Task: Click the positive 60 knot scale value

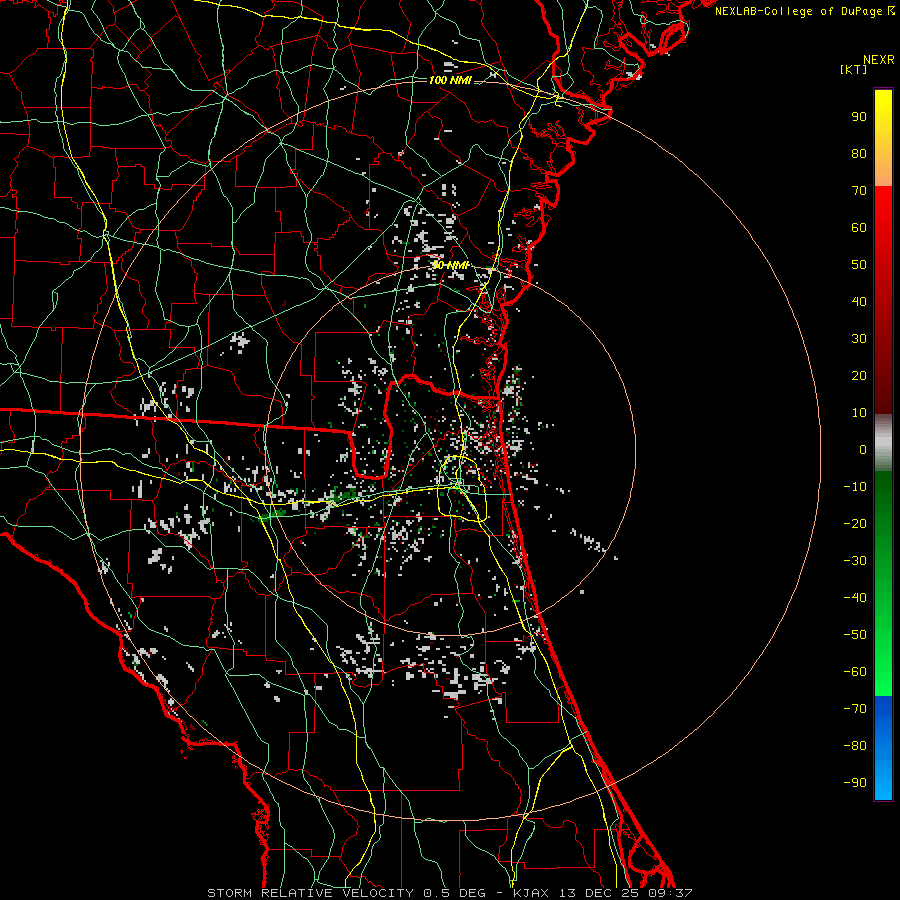Action: (859, 227)
